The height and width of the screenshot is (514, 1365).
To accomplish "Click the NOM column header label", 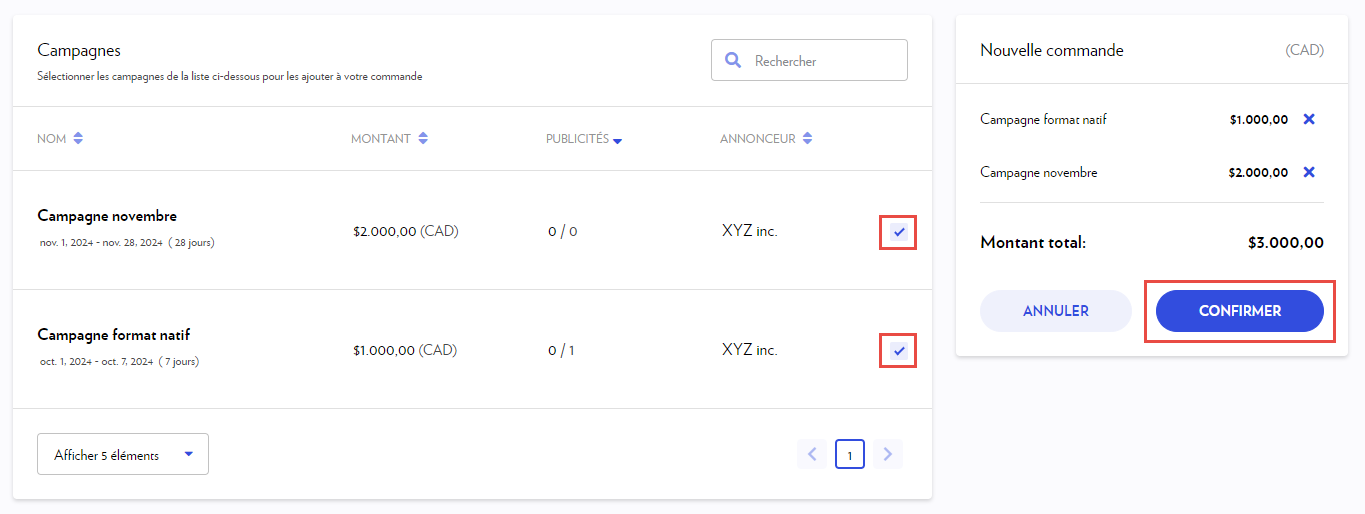I will [52, 139].
